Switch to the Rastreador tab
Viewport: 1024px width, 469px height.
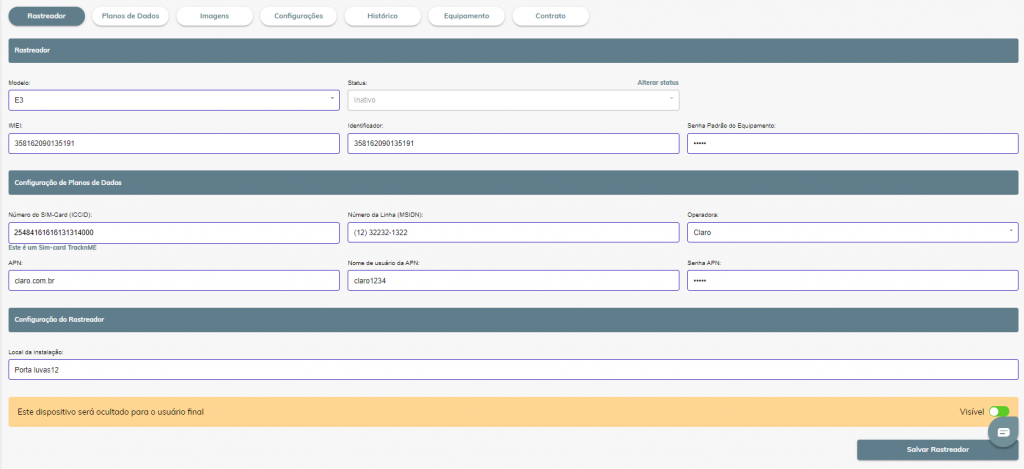point(46,16)
